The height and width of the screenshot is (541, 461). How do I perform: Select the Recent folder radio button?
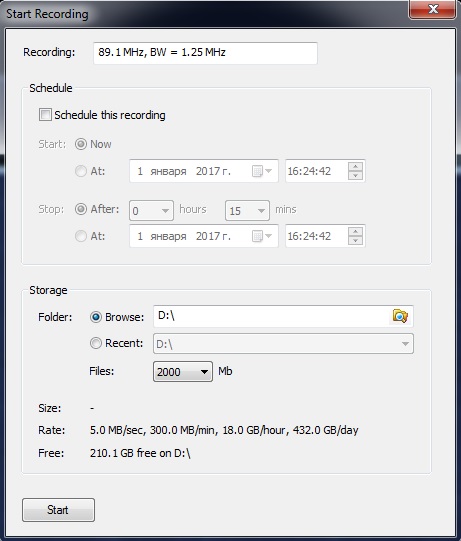96,343
